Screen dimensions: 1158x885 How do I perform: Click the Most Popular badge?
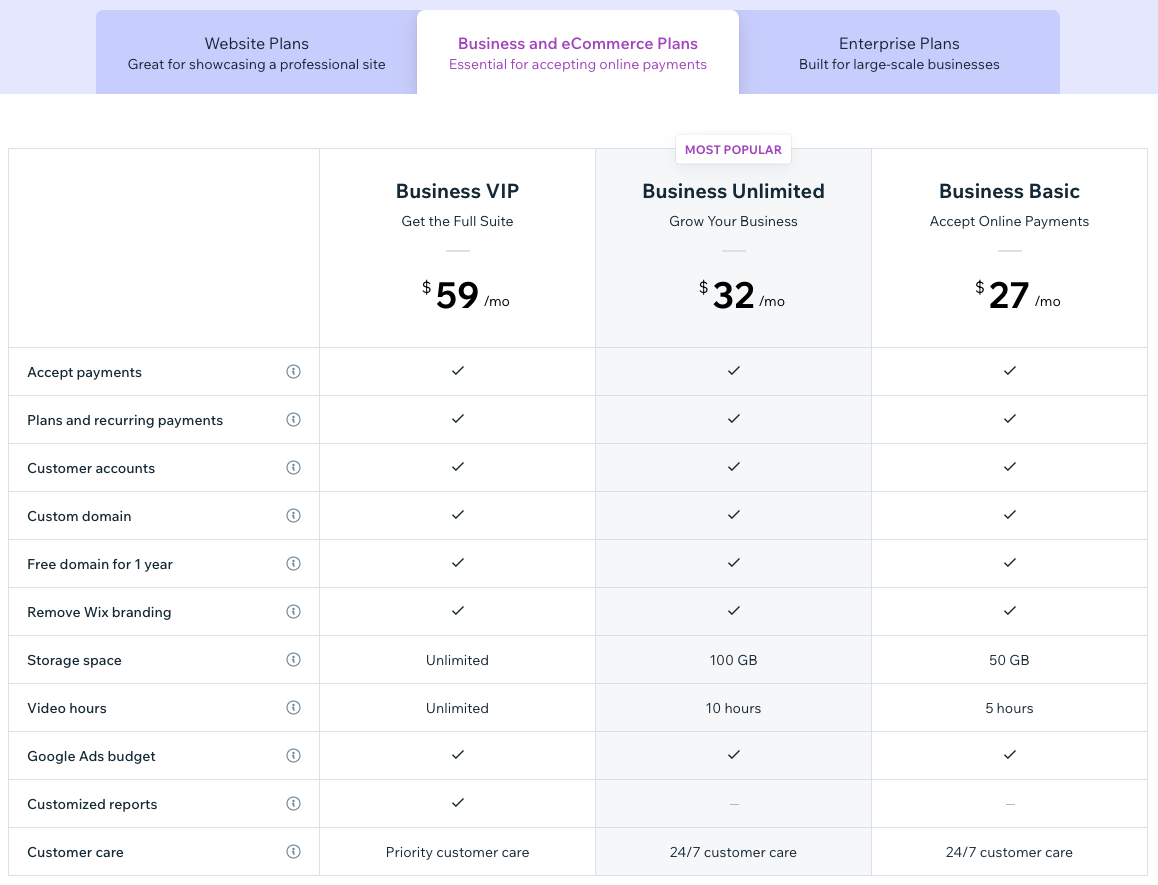pos(733,150)
